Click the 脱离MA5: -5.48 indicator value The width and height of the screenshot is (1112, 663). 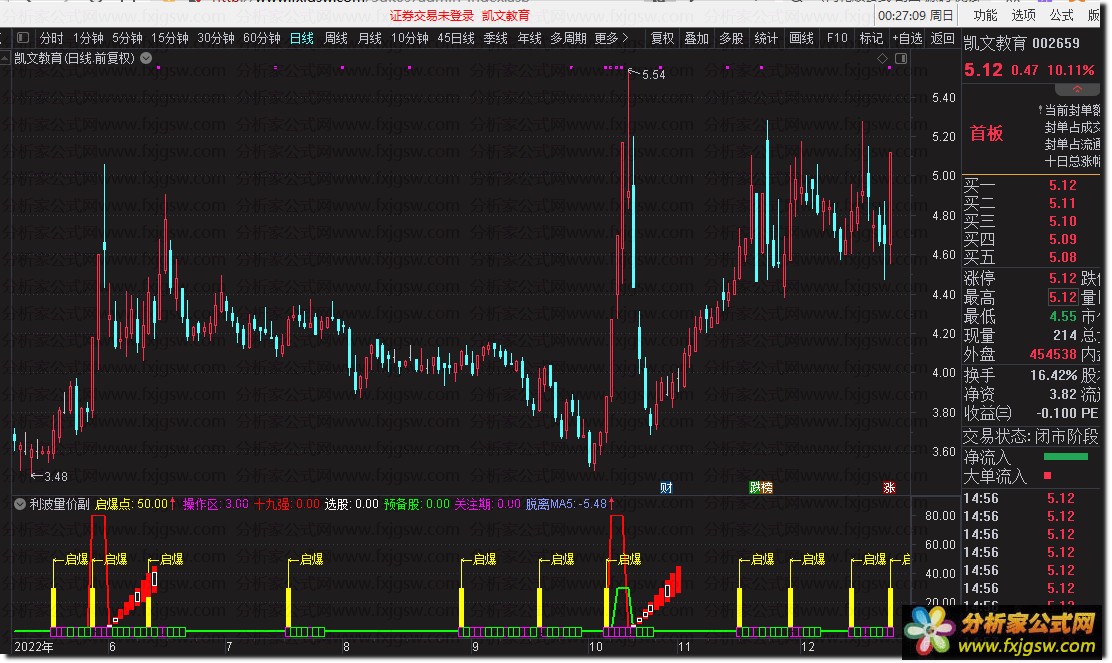(569, 503)
